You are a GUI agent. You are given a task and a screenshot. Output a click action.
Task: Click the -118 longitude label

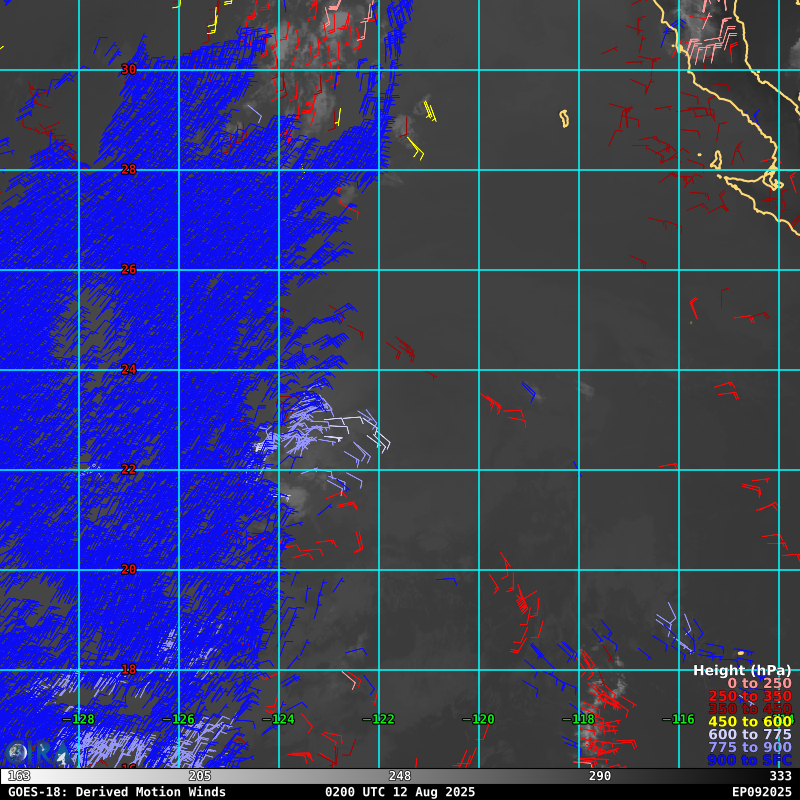579,719
